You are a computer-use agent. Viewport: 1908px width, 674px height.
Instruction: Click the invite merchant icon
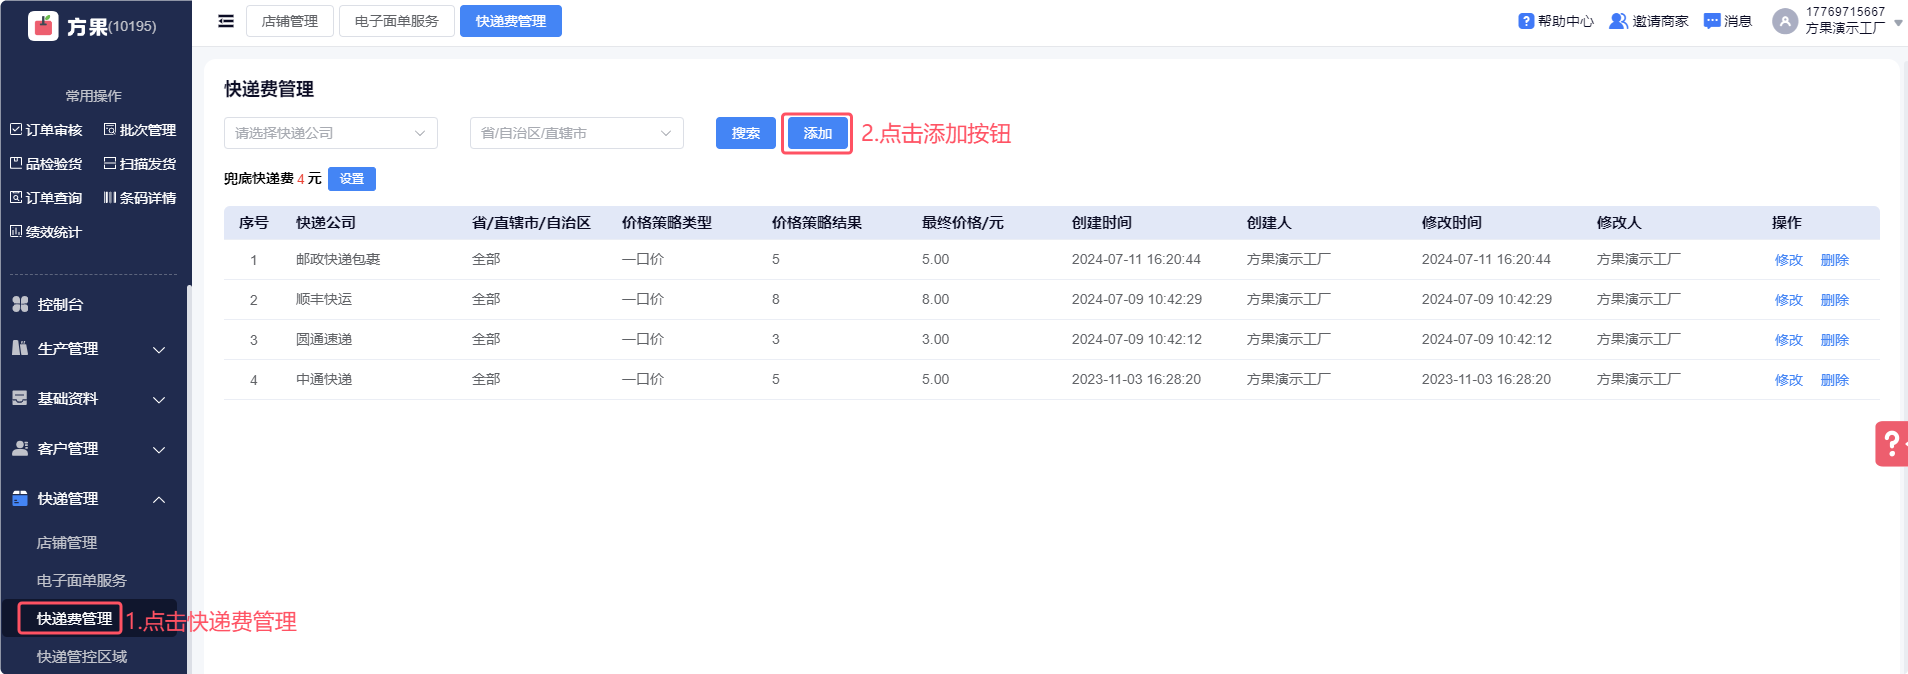point(1617,21)
